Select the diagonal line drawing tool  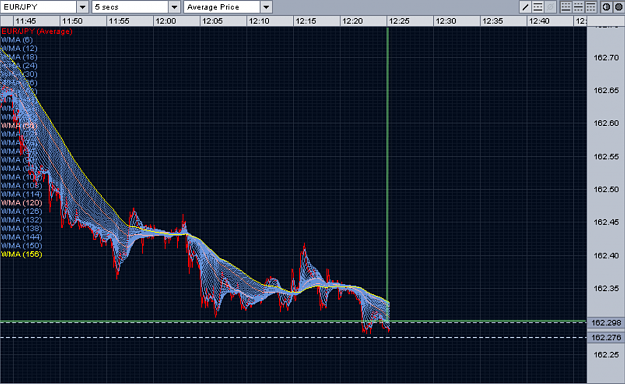coord(525,7)
